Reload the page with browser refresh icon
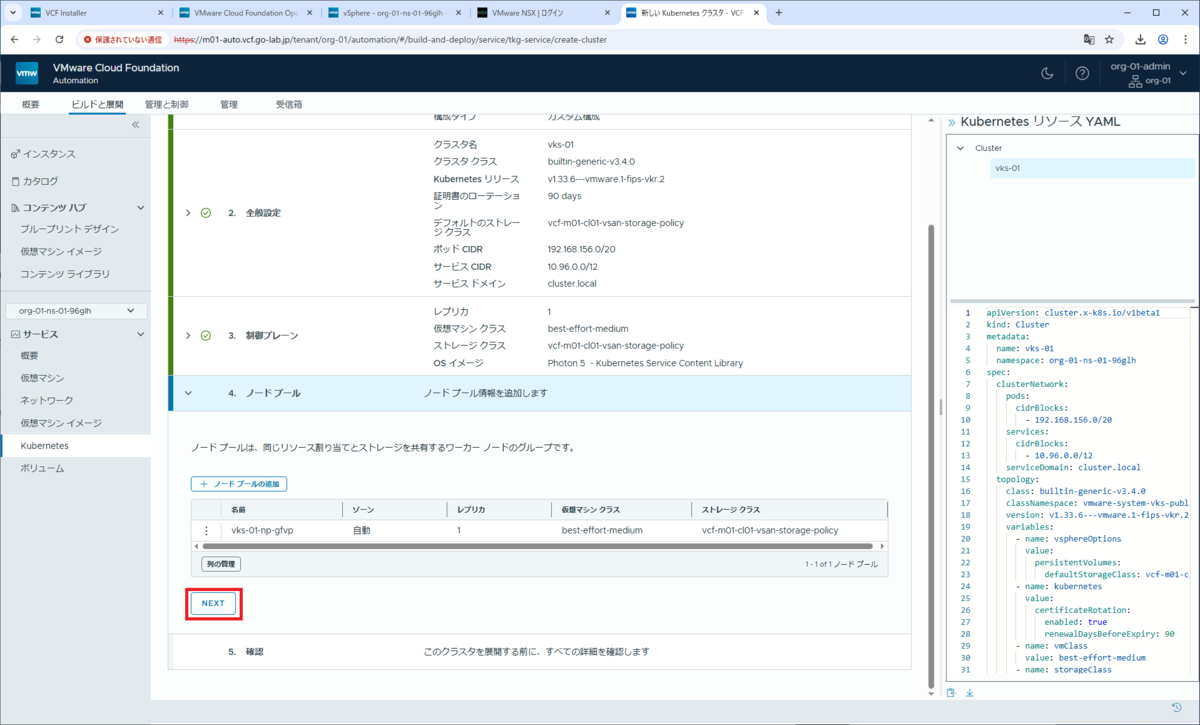This screenshot has height=725, width=1200. pos(60,39)
